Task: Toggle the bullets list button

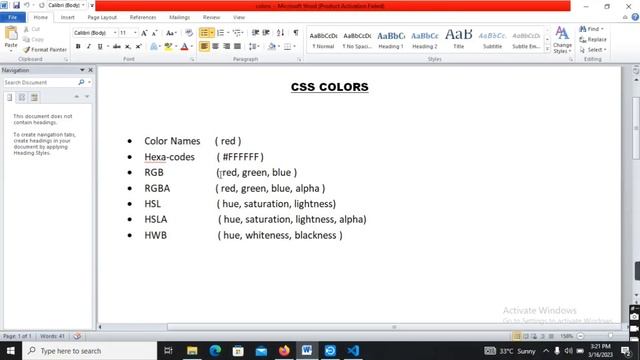Action: pos(204,33)
